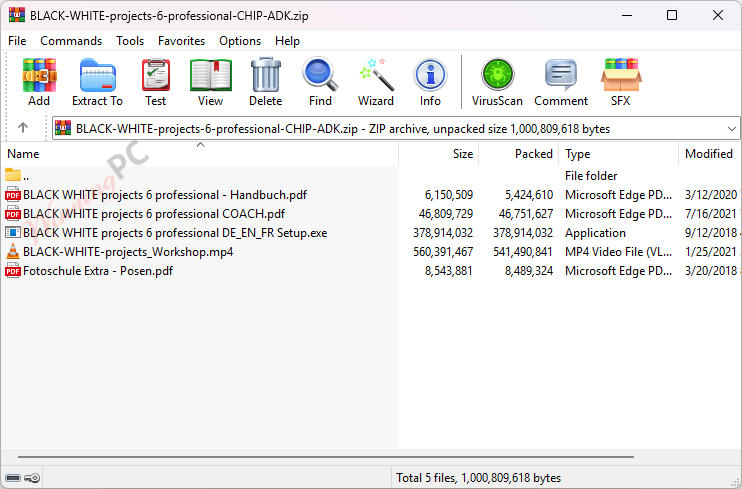Click status text 'Total 5 files, 1,000,809,618 bytes'
The image size is (742, 489).
pyautogui.click(x=478, y=478)
